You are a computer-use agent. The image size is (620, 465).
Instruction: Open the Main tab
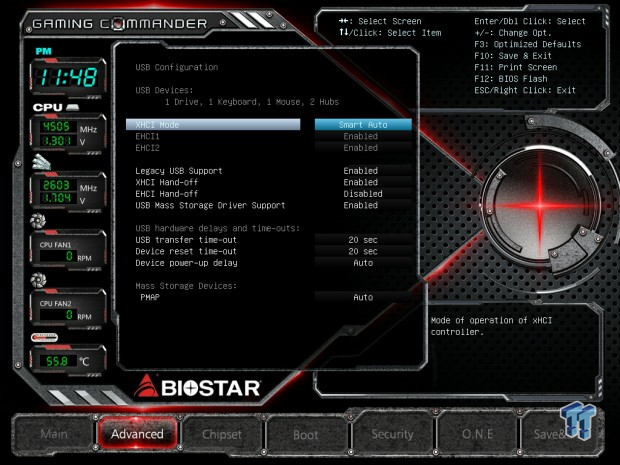54,434
